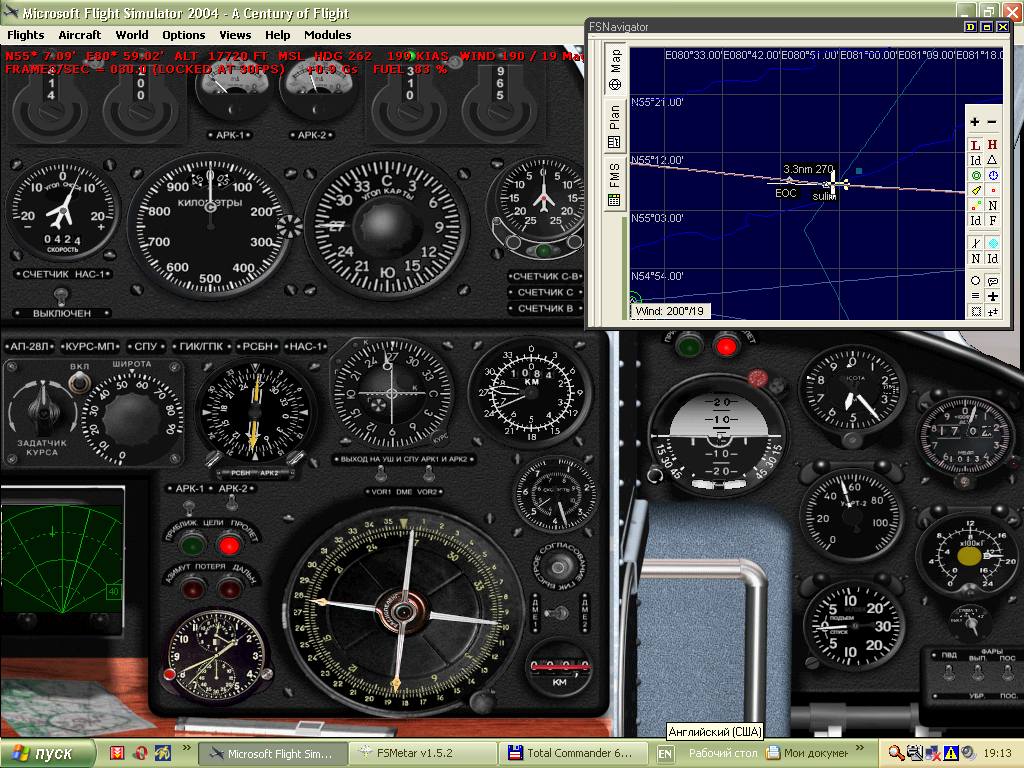Click the ГИК/ГПК panel label

click(x=200, y=346)
